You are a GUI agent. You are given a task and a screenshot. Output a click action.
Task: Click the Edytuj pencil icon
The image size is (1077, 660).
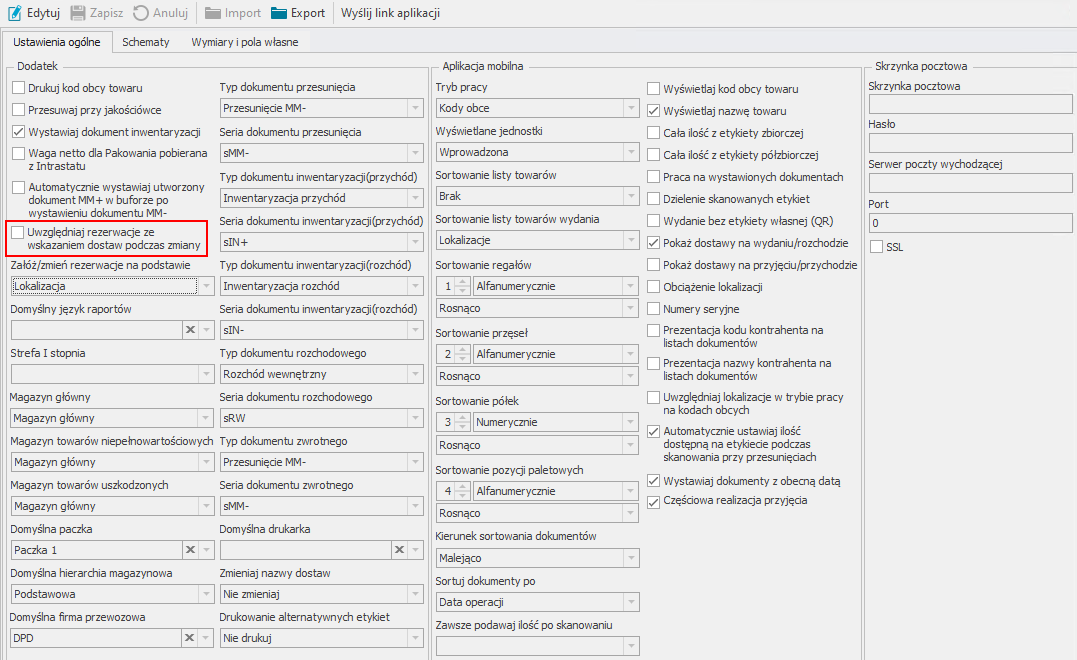(x=15, y=13)
